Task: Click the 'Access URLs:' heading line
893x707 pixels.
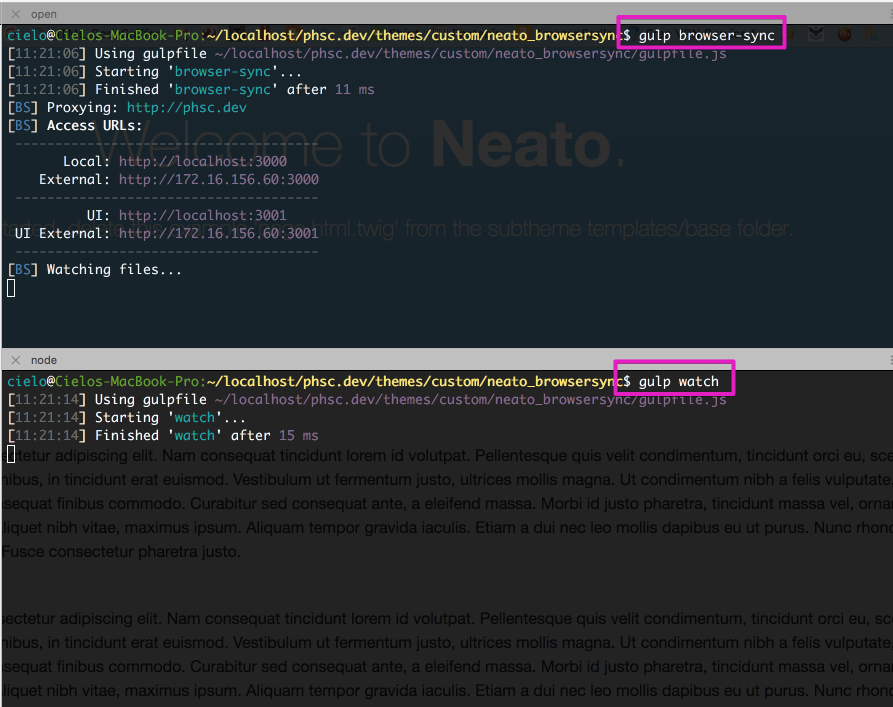Action: point(94,126)
